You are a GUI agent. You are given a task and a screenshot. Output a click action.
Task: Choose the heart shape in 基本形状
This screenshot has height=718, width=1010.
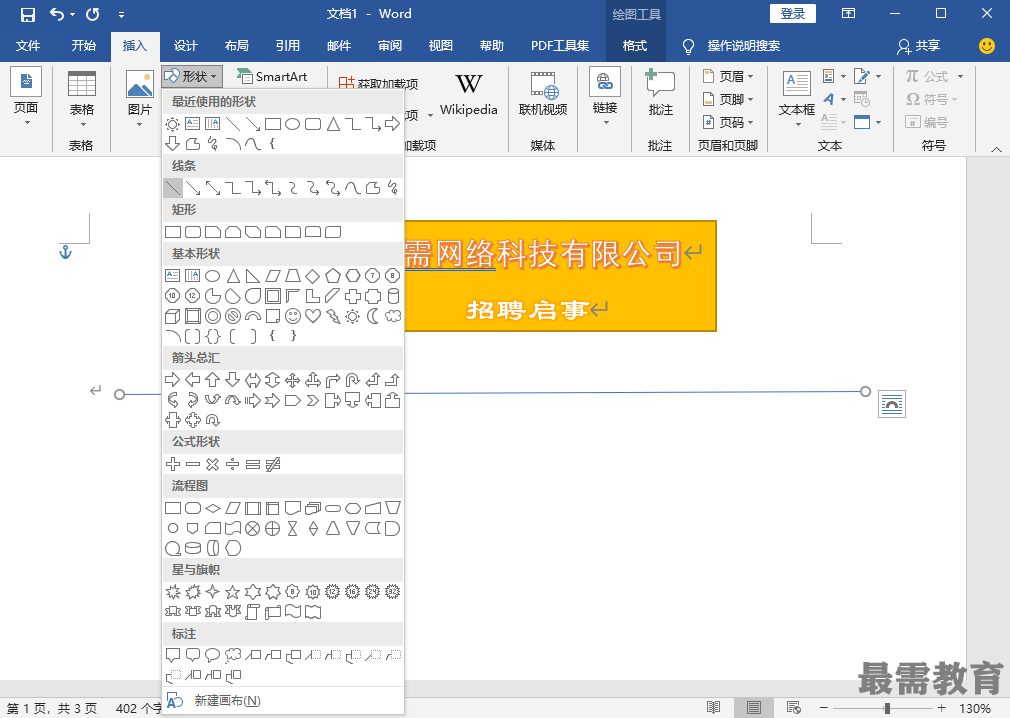coord(312,316)
